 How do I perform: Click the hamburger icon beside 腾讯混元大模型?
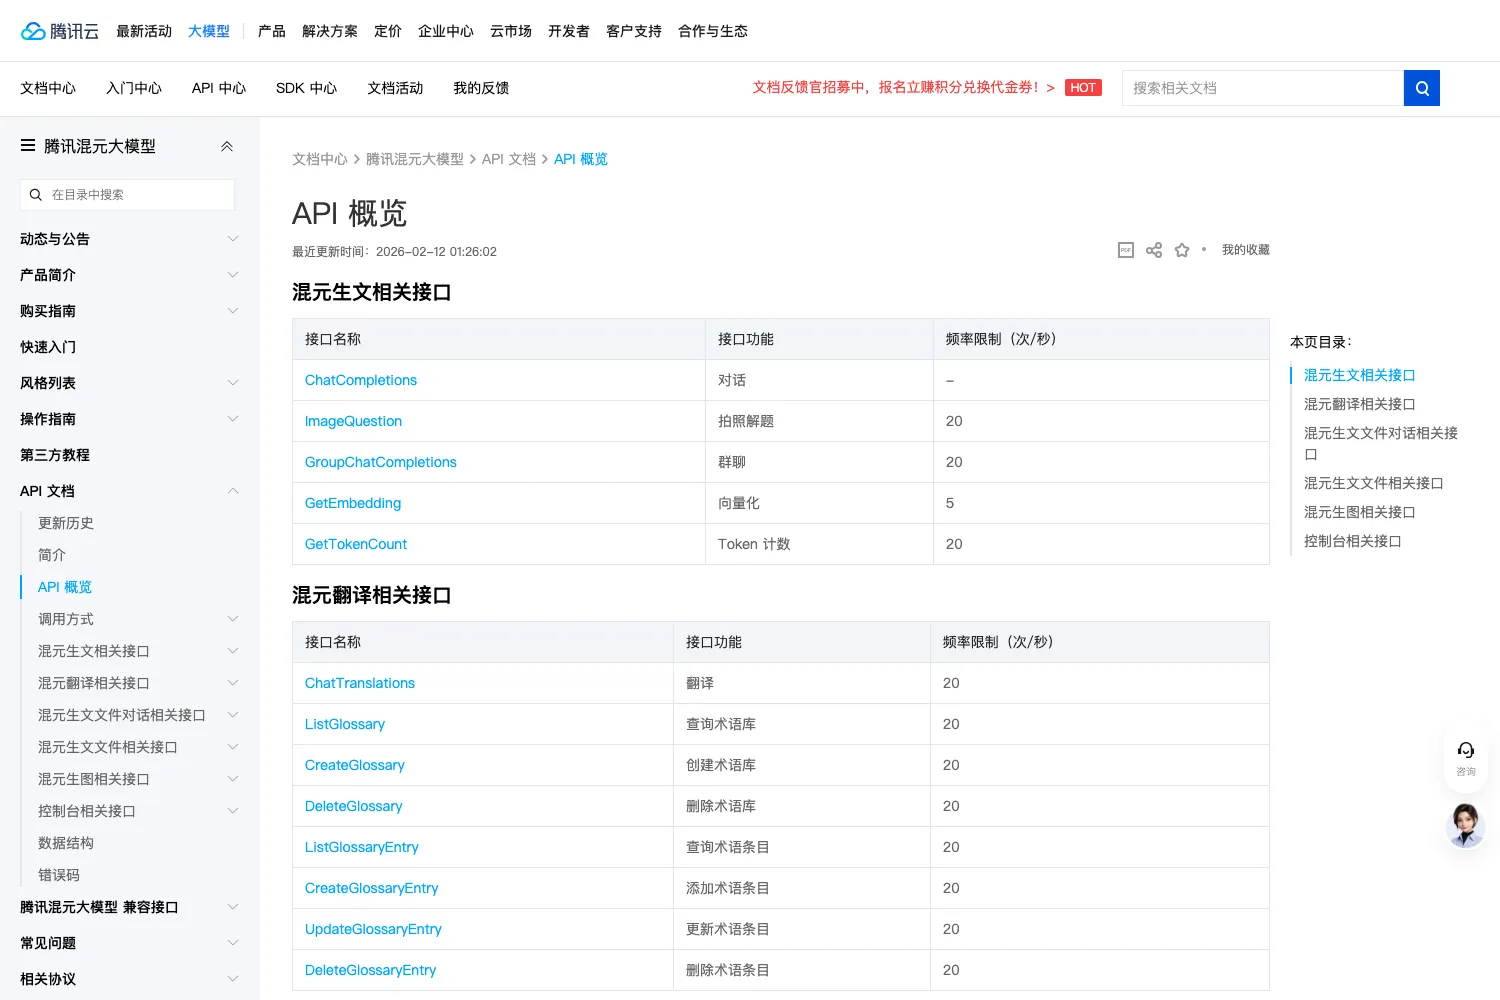28,146
